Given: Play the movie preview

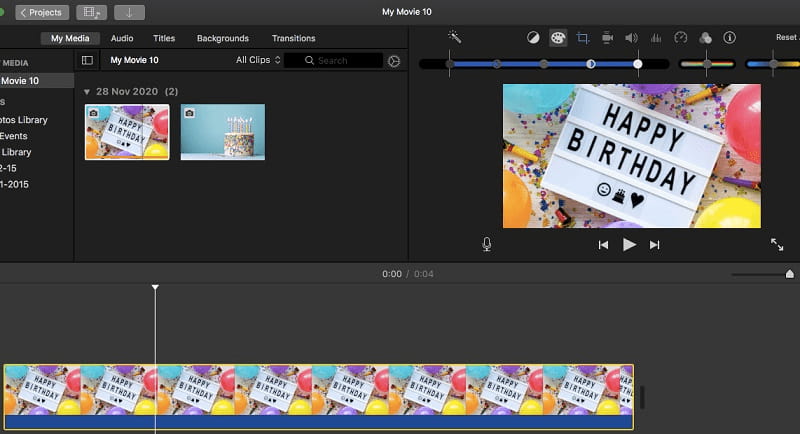Looking at the screenshot, I should pos(629,245).
